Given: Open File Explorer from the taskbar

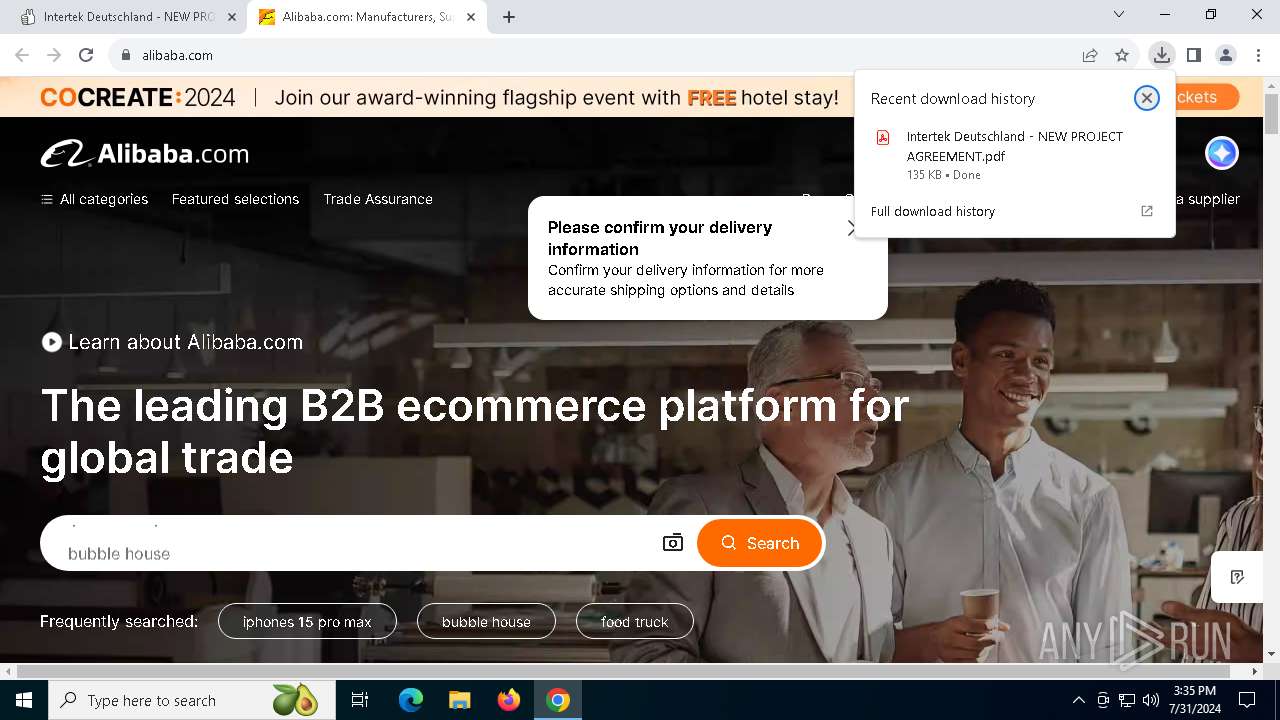Looking at the screenshot, I should 460,700.
